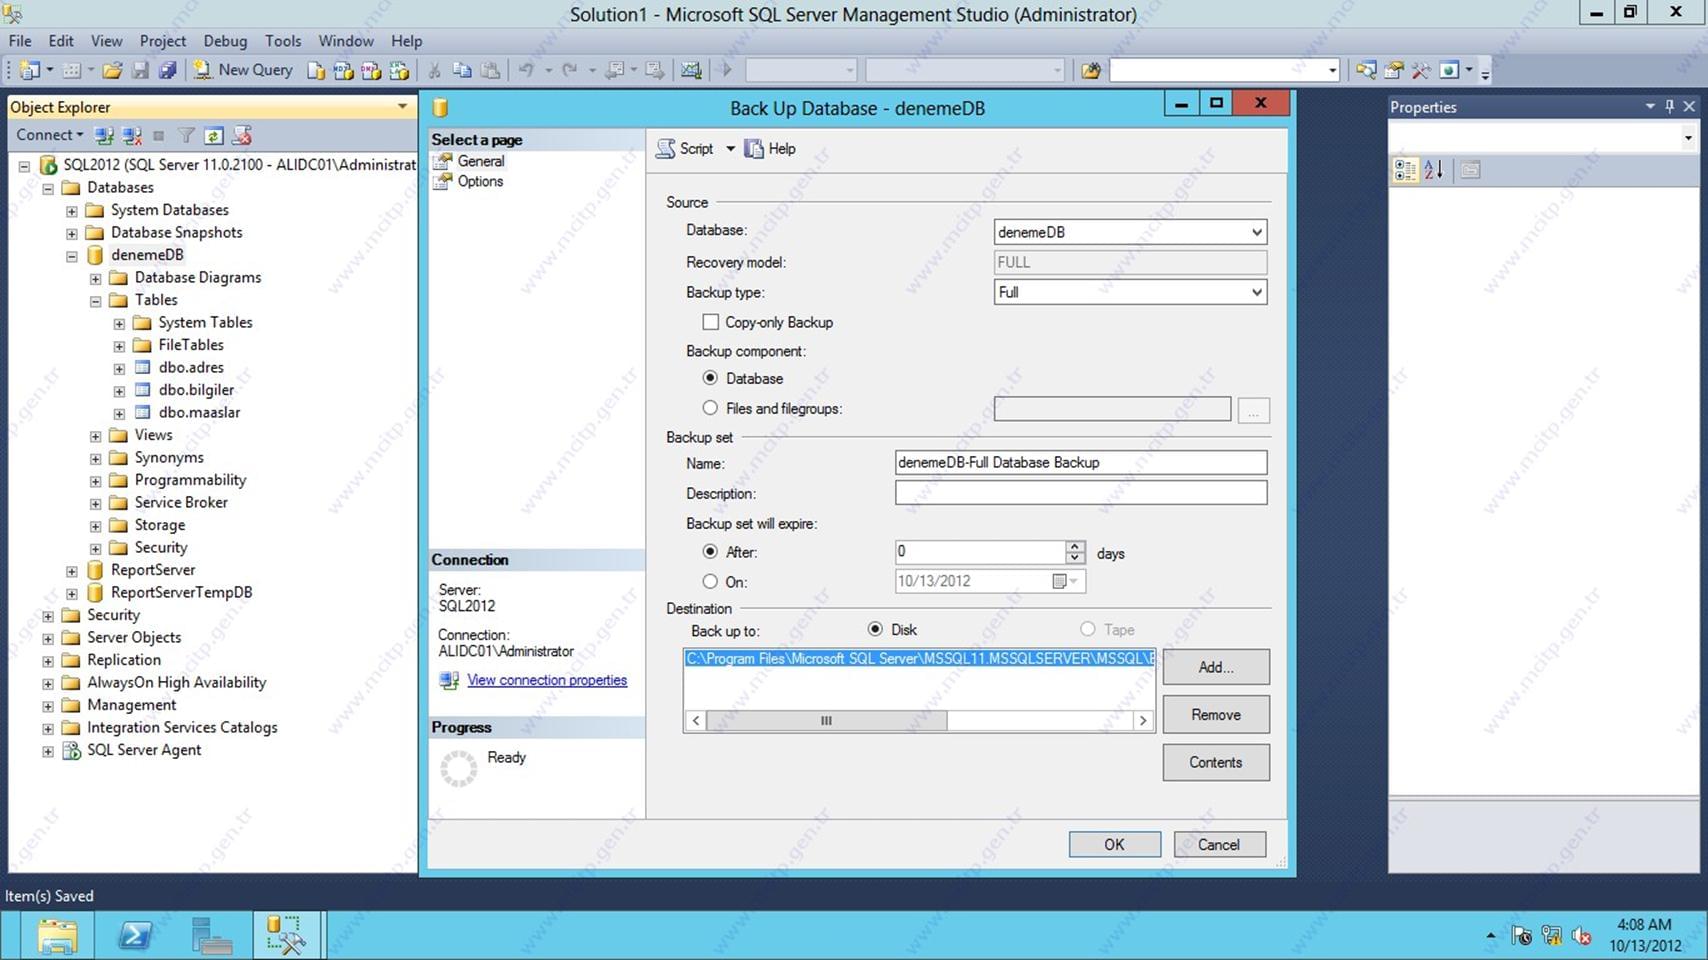
Task: Click the Filter funnel icon in Object Explorer
Action: pos(186,135)
